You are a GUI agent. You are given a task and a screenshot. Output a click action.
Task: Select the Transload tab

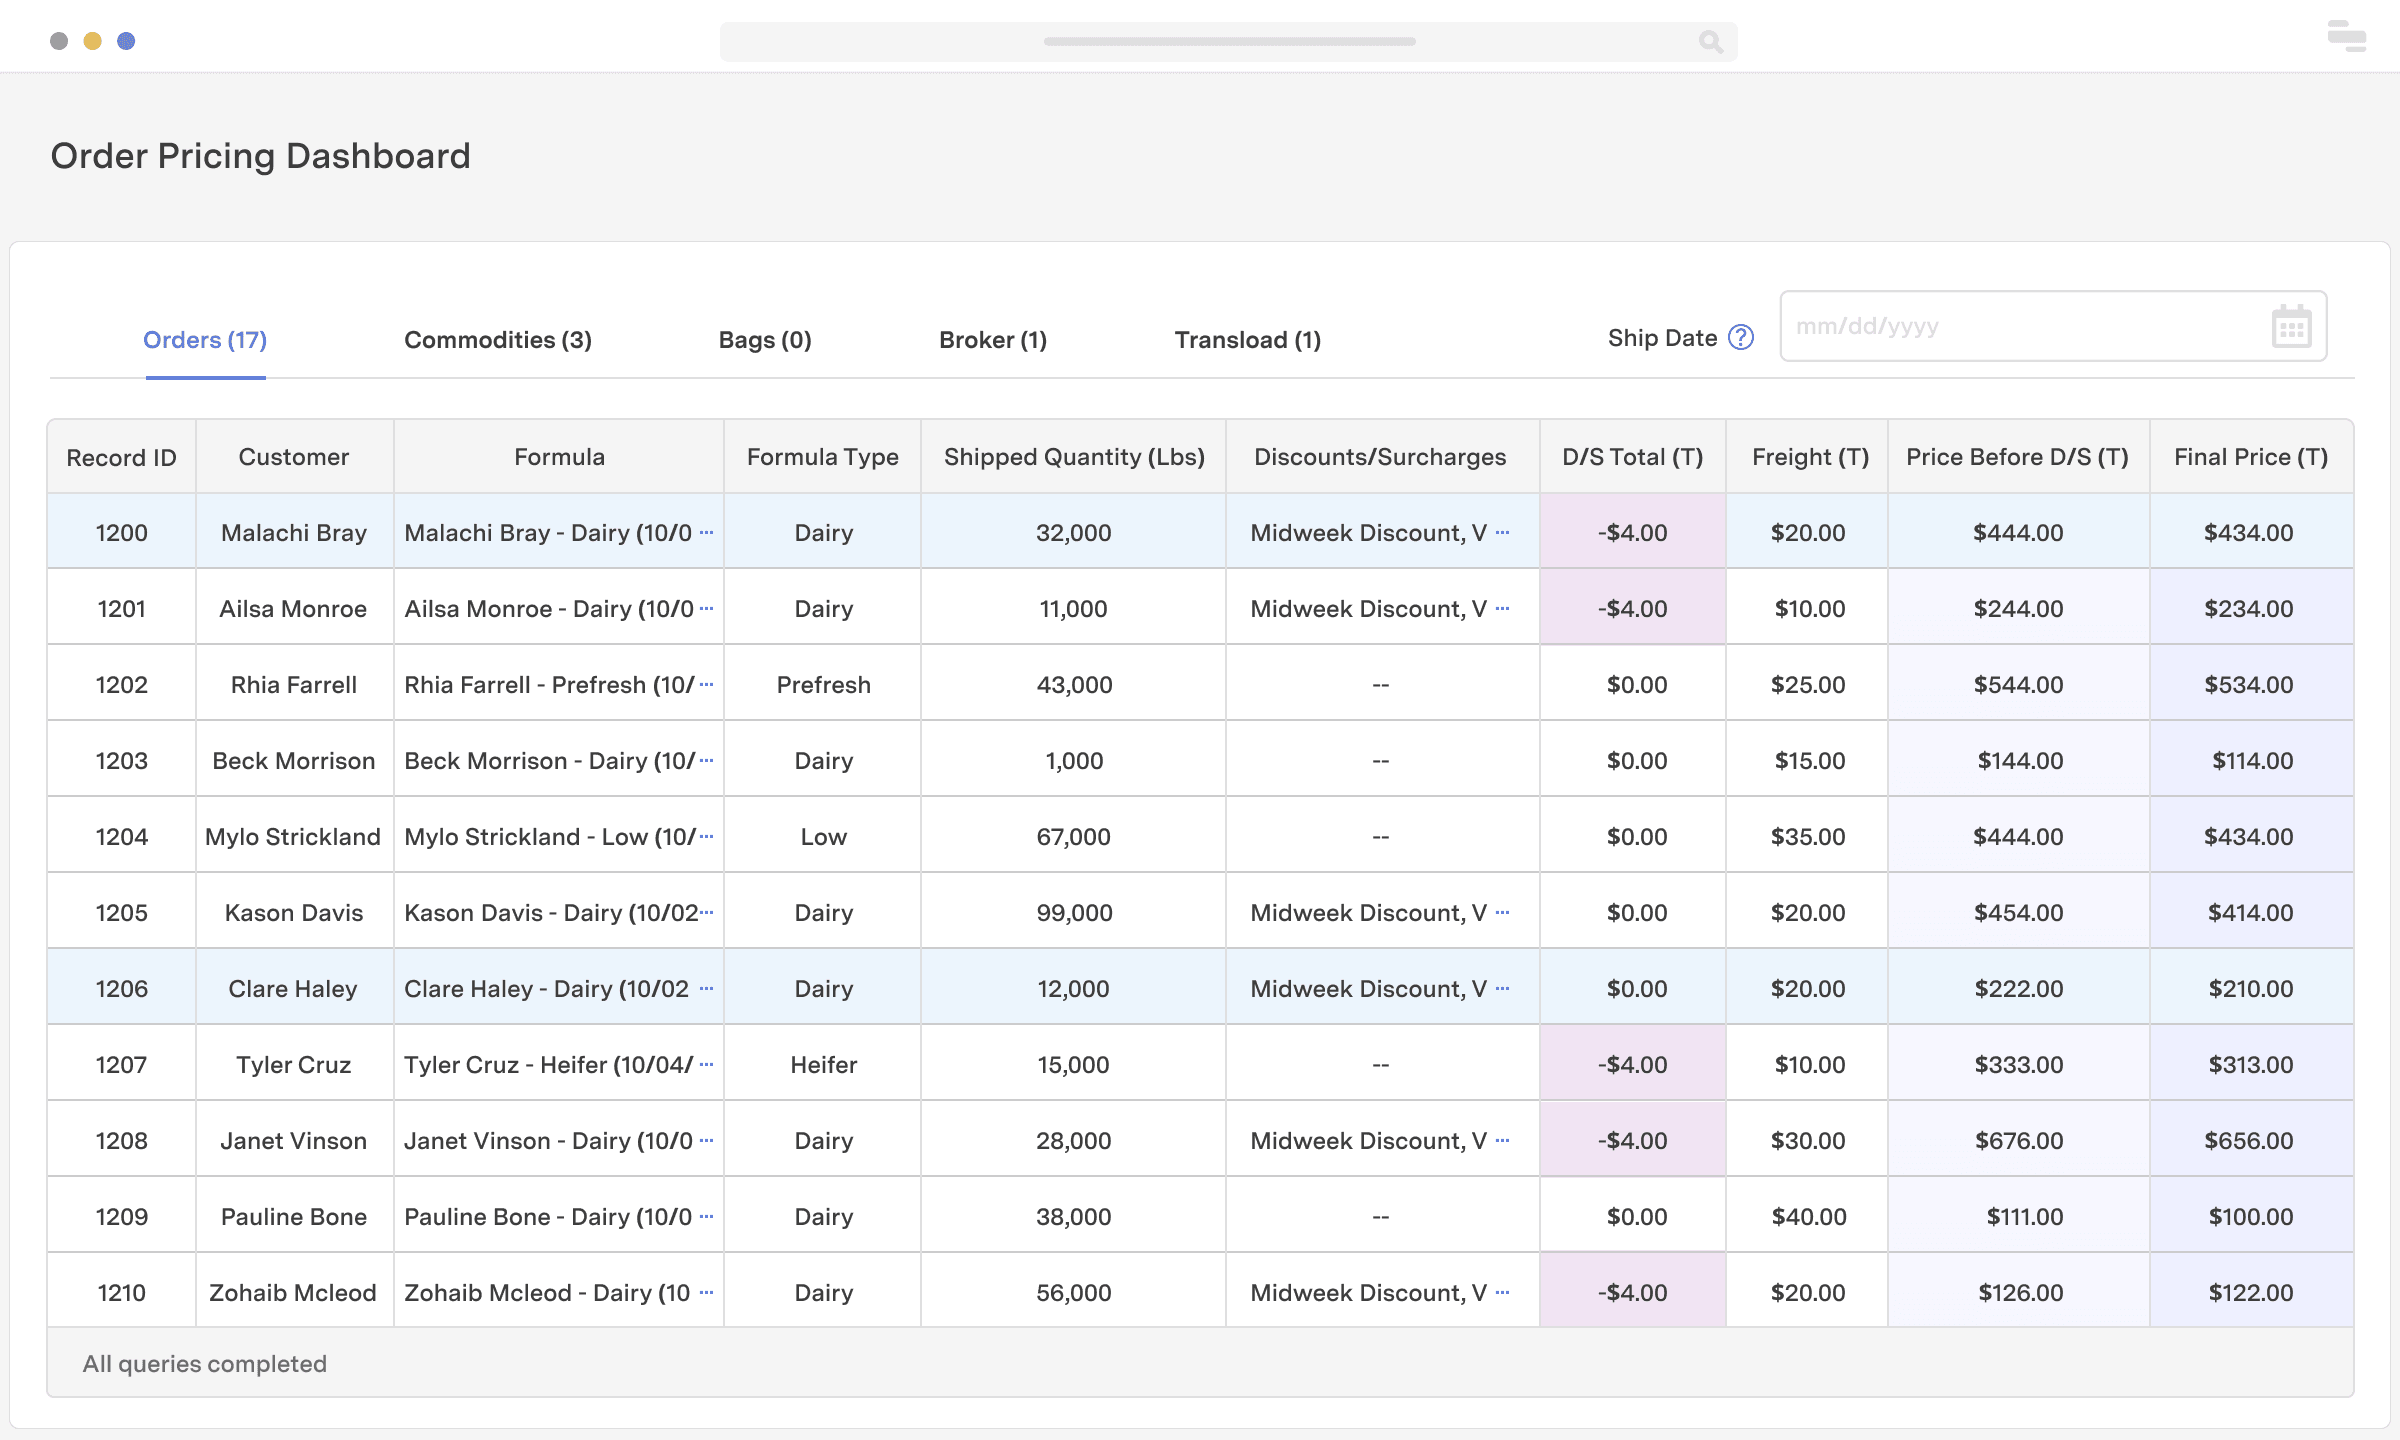coord(1248,340)
